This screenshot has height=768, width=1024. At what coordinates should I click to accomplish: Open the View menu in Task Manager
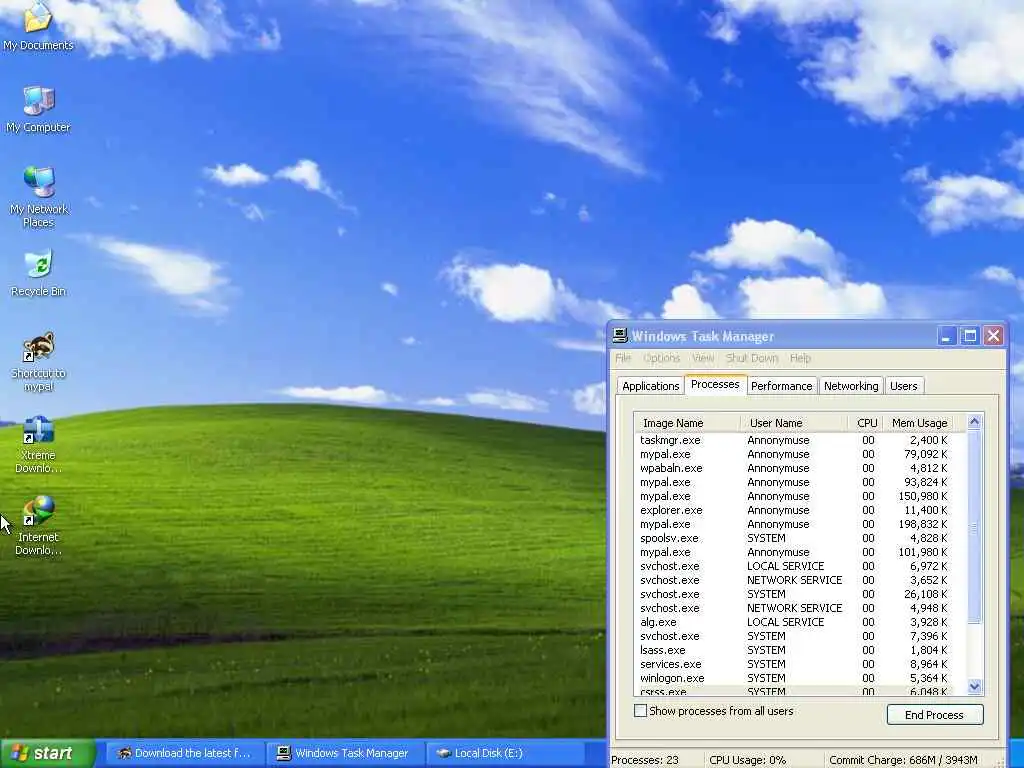(703, 358)
